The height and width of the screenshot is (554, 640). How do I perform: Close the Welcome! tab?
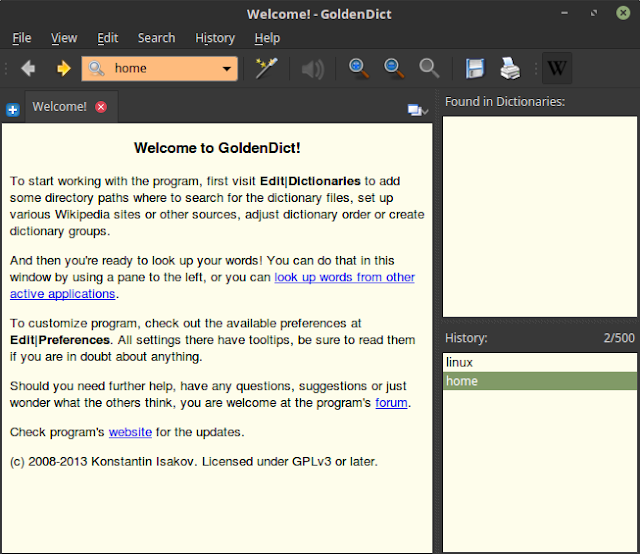101,107
